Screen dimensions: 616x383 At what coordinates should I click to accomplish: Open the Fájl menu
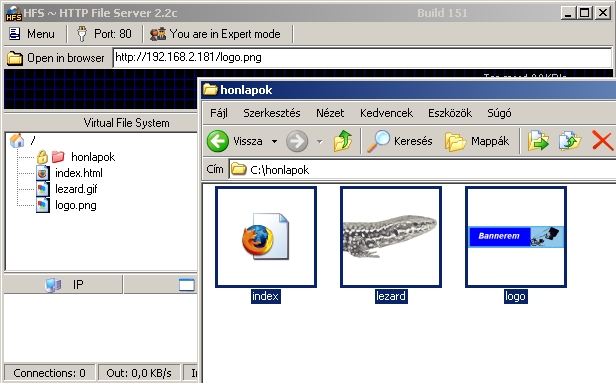219,113
